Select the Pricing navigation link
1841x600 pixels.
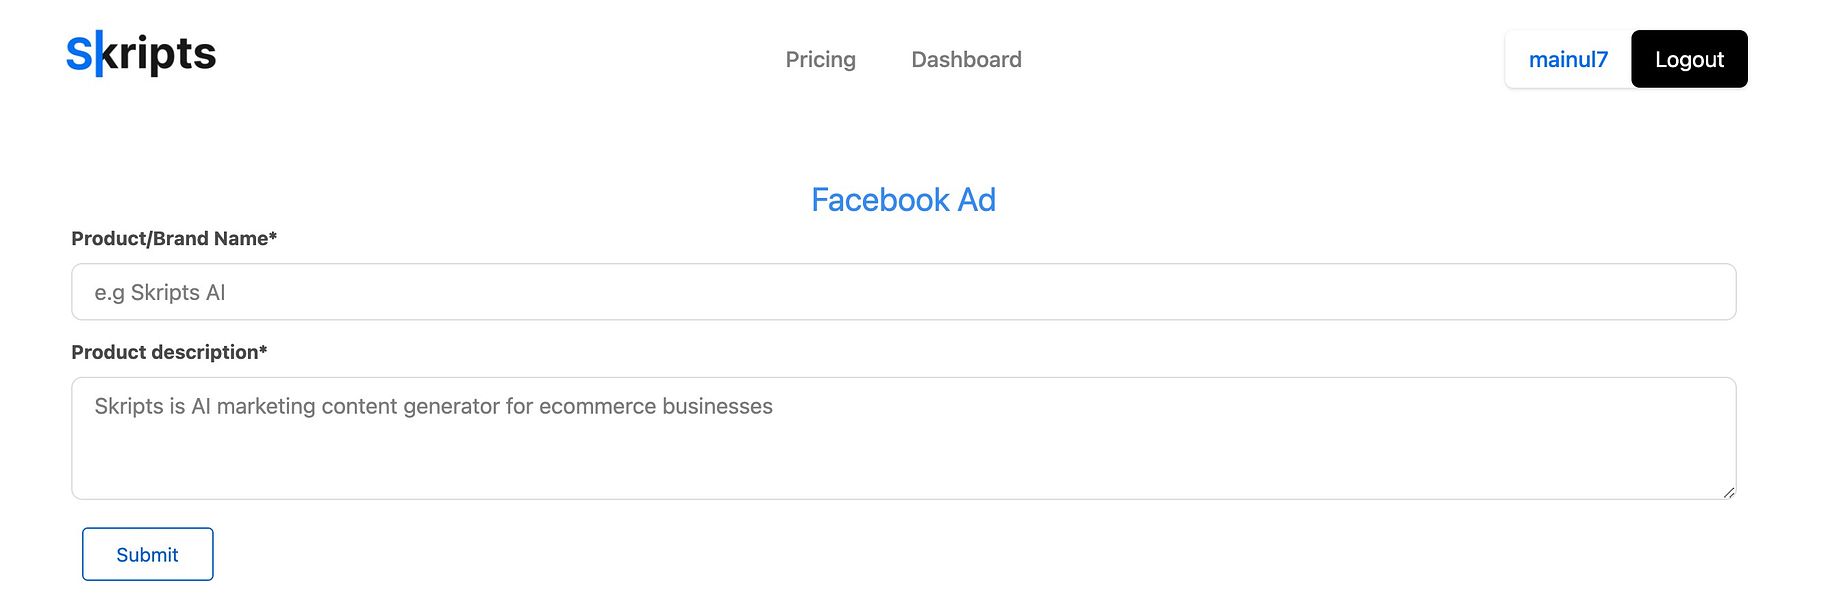(820, 60)
